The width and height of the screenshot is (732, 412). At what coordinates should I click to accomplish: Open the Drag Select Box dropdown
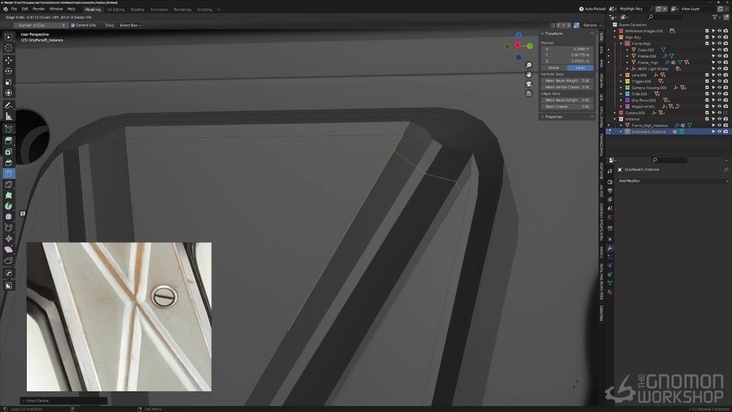pos(130,25)
